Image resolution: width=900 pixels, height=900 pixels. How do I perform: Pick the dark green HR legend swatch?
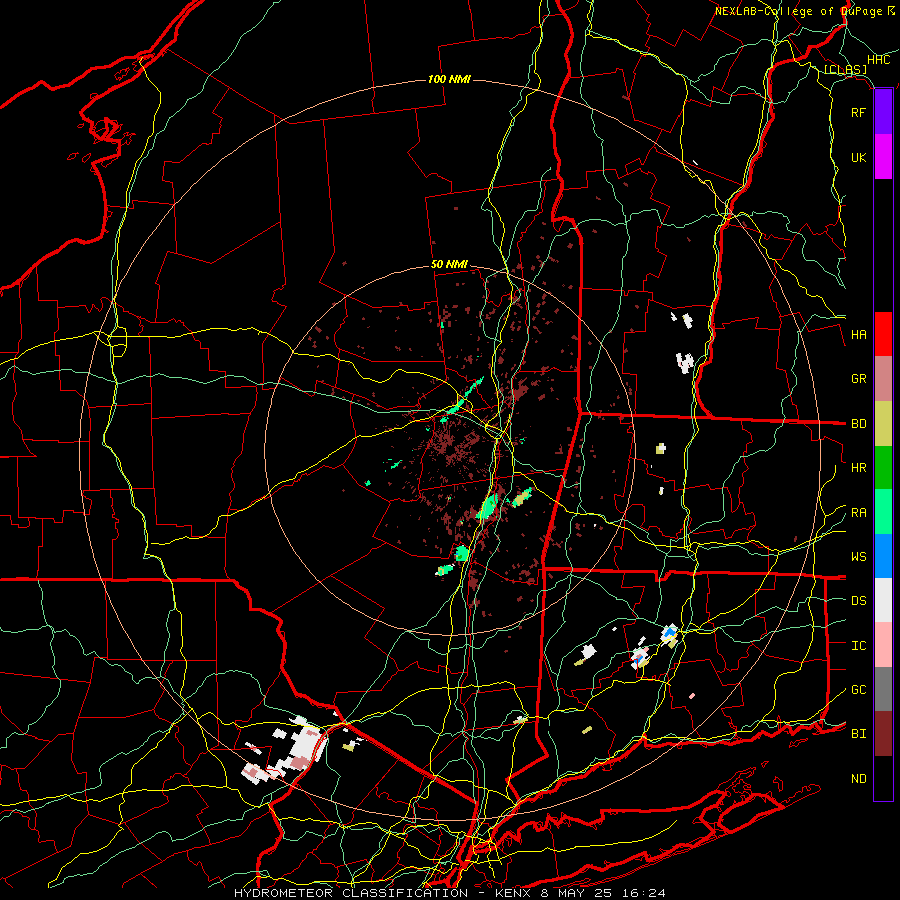pyautogui.click(x=883, y=468)
